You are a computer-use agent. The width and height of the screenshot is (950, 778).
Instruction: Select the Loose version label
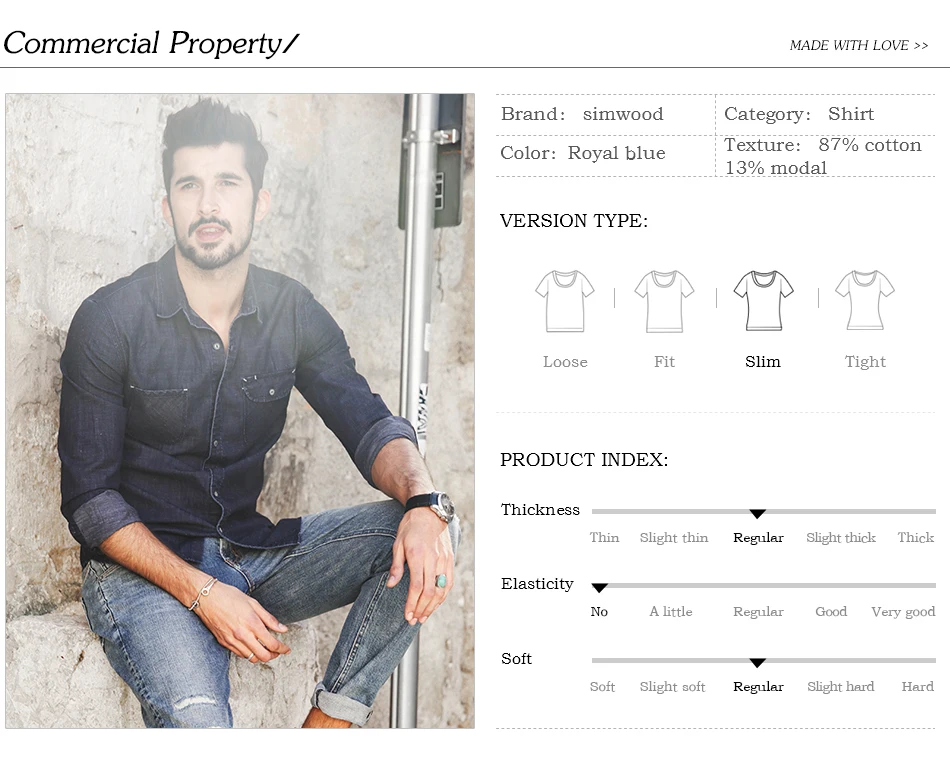565,362
